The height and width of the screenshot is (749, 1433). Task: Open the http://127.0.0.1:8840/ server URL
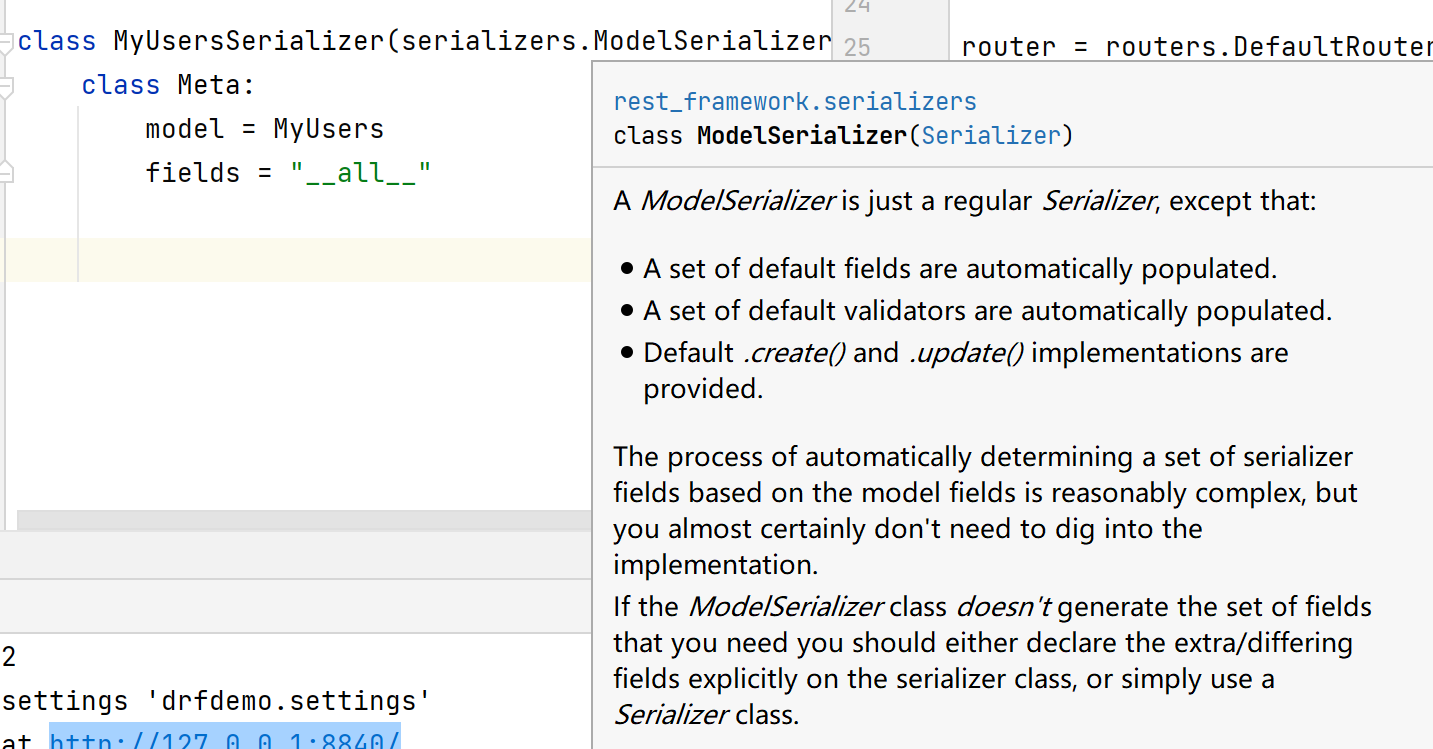click(225, 740)
